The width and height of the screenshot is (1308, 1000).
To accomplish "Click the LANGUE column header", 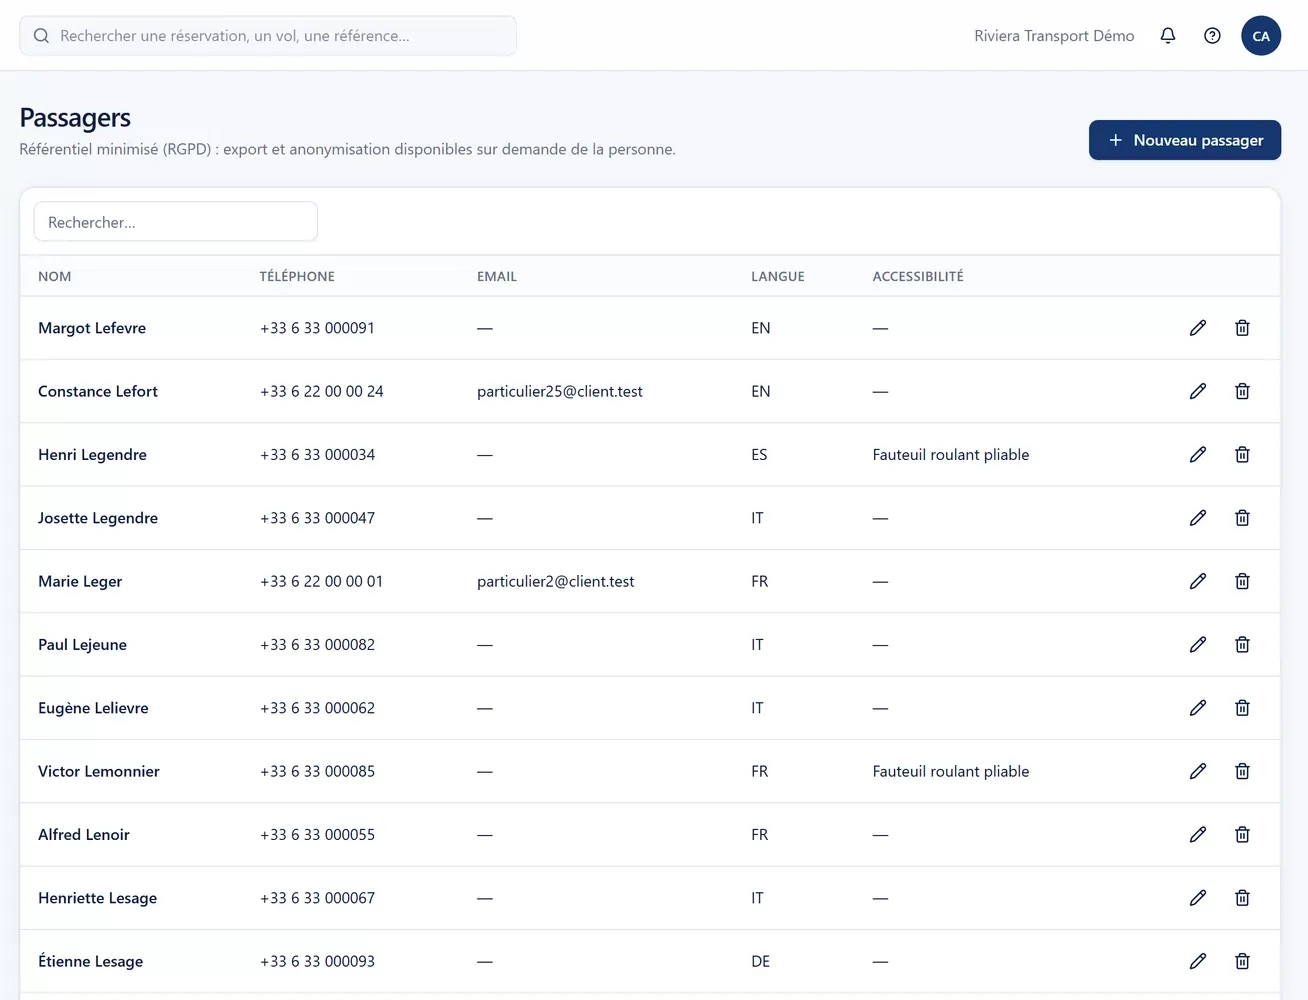I will pyautogui.click(x=778, y=277).
